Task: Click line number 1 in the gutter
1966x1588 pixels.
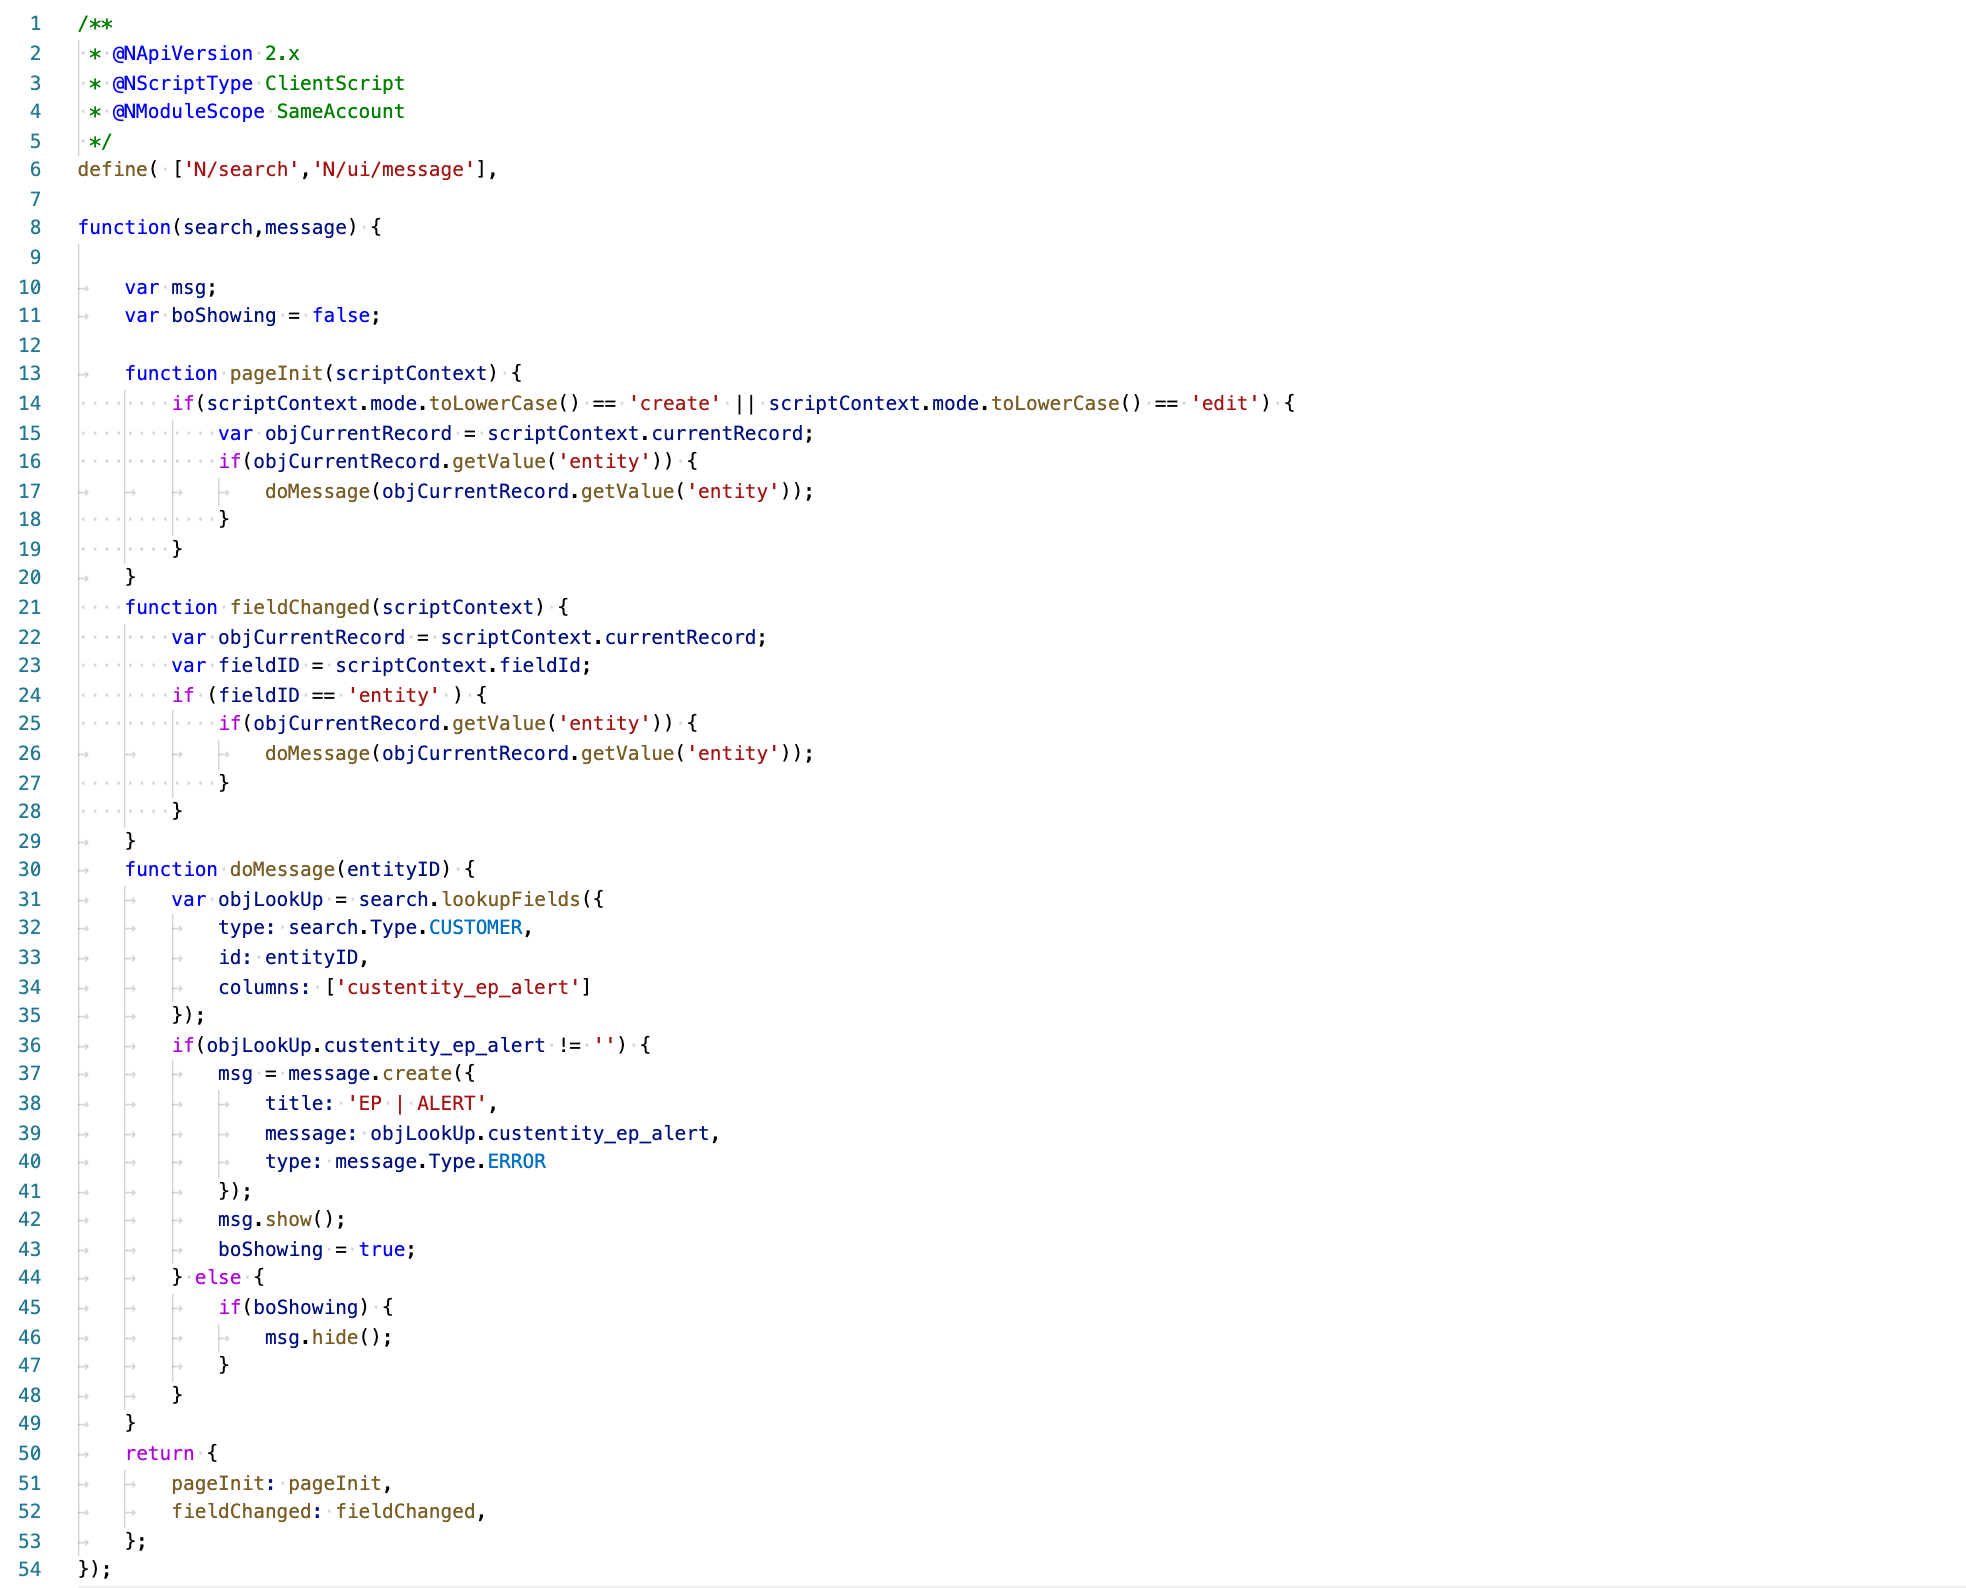Action: tap(35, 24)
